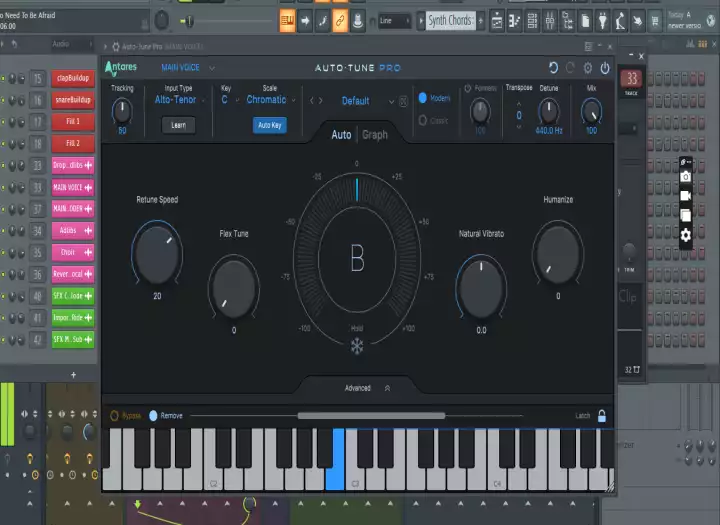
Task: Open Auto-Tune settings gear
Action: click(x=588, y=68)
